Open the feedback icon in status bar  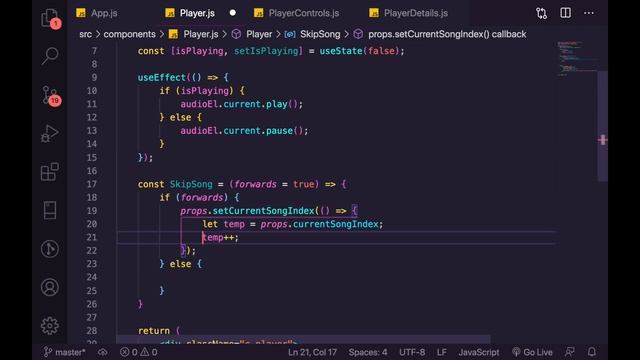coord(570,352)
